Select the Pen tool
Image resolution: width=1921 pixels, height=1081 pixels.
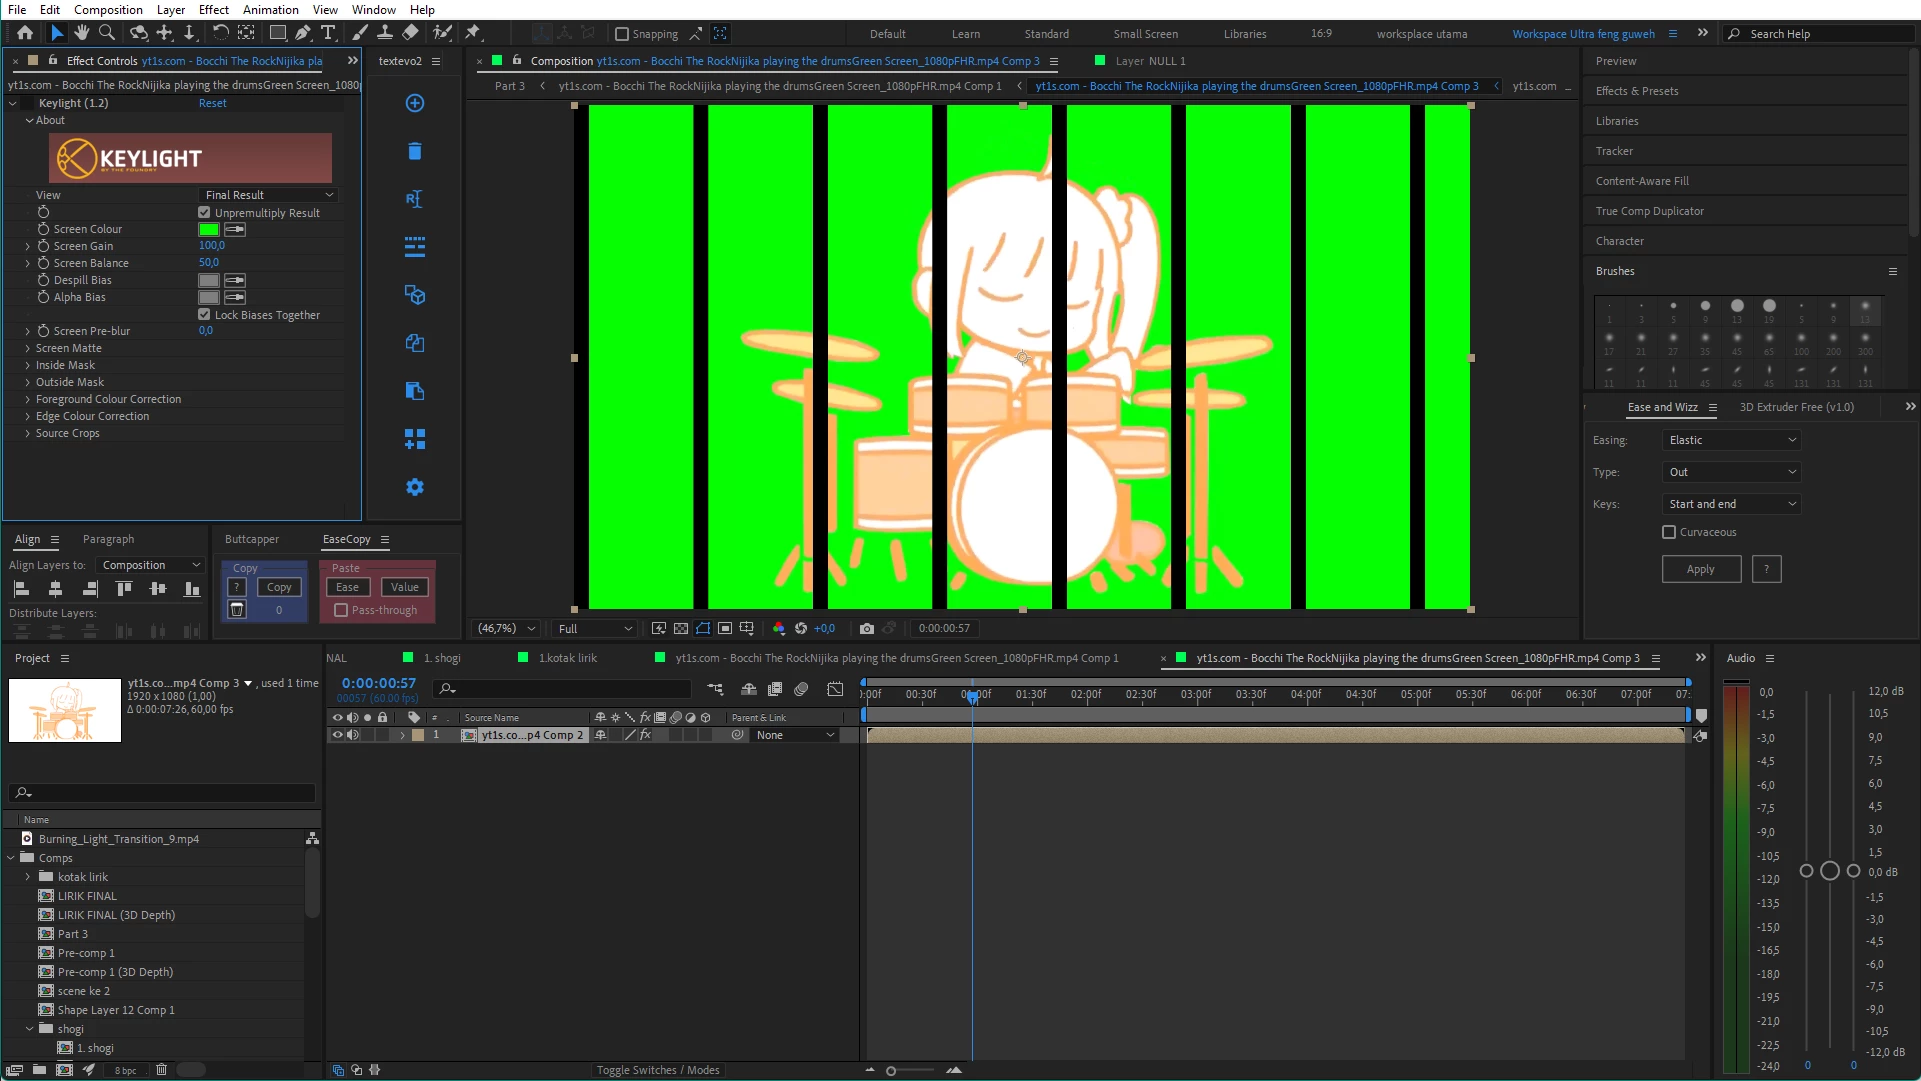302,33
